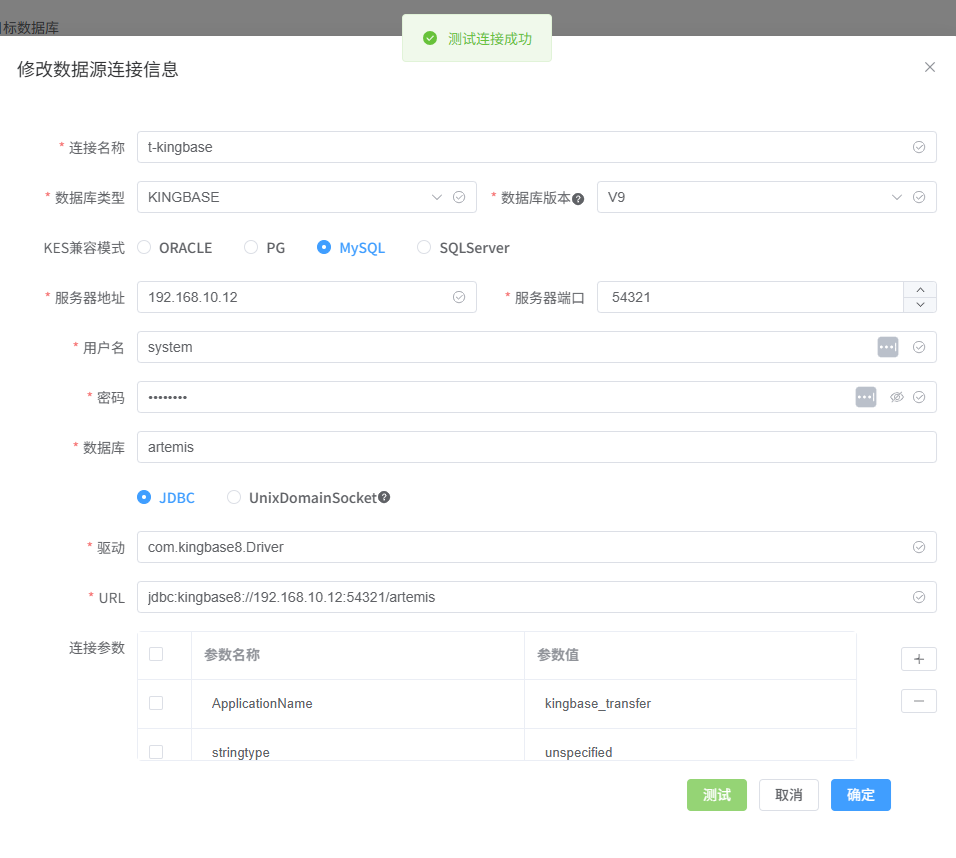Check the ApplicationName parameter row checkbox
956x858 pixels.
point(156,703)
